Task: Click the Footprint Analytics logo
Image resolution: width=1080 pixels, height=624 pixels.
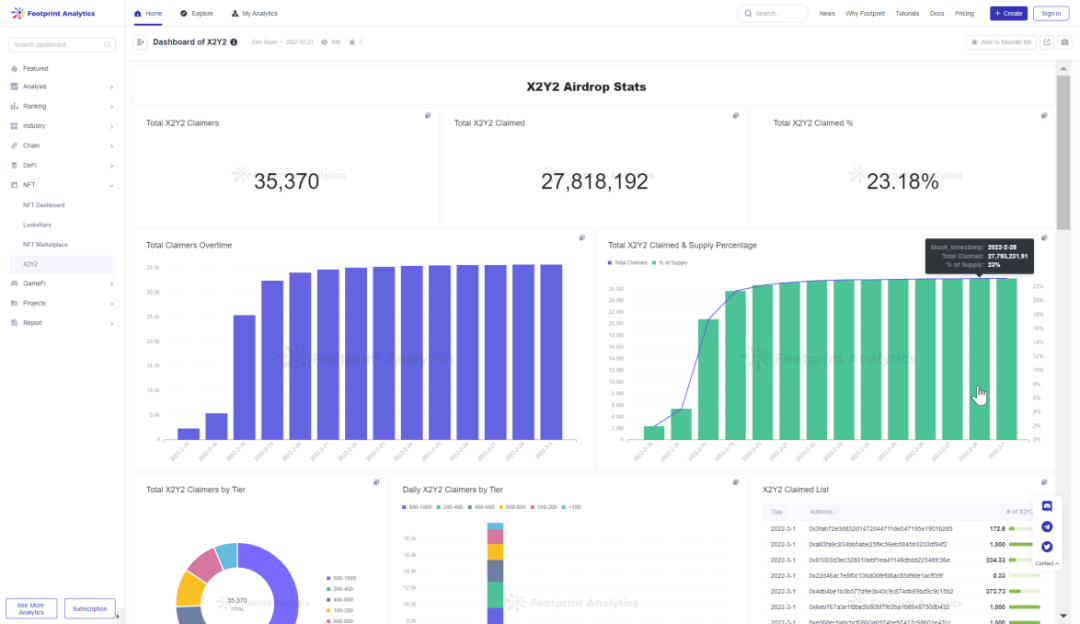Action: pos(53,13)
